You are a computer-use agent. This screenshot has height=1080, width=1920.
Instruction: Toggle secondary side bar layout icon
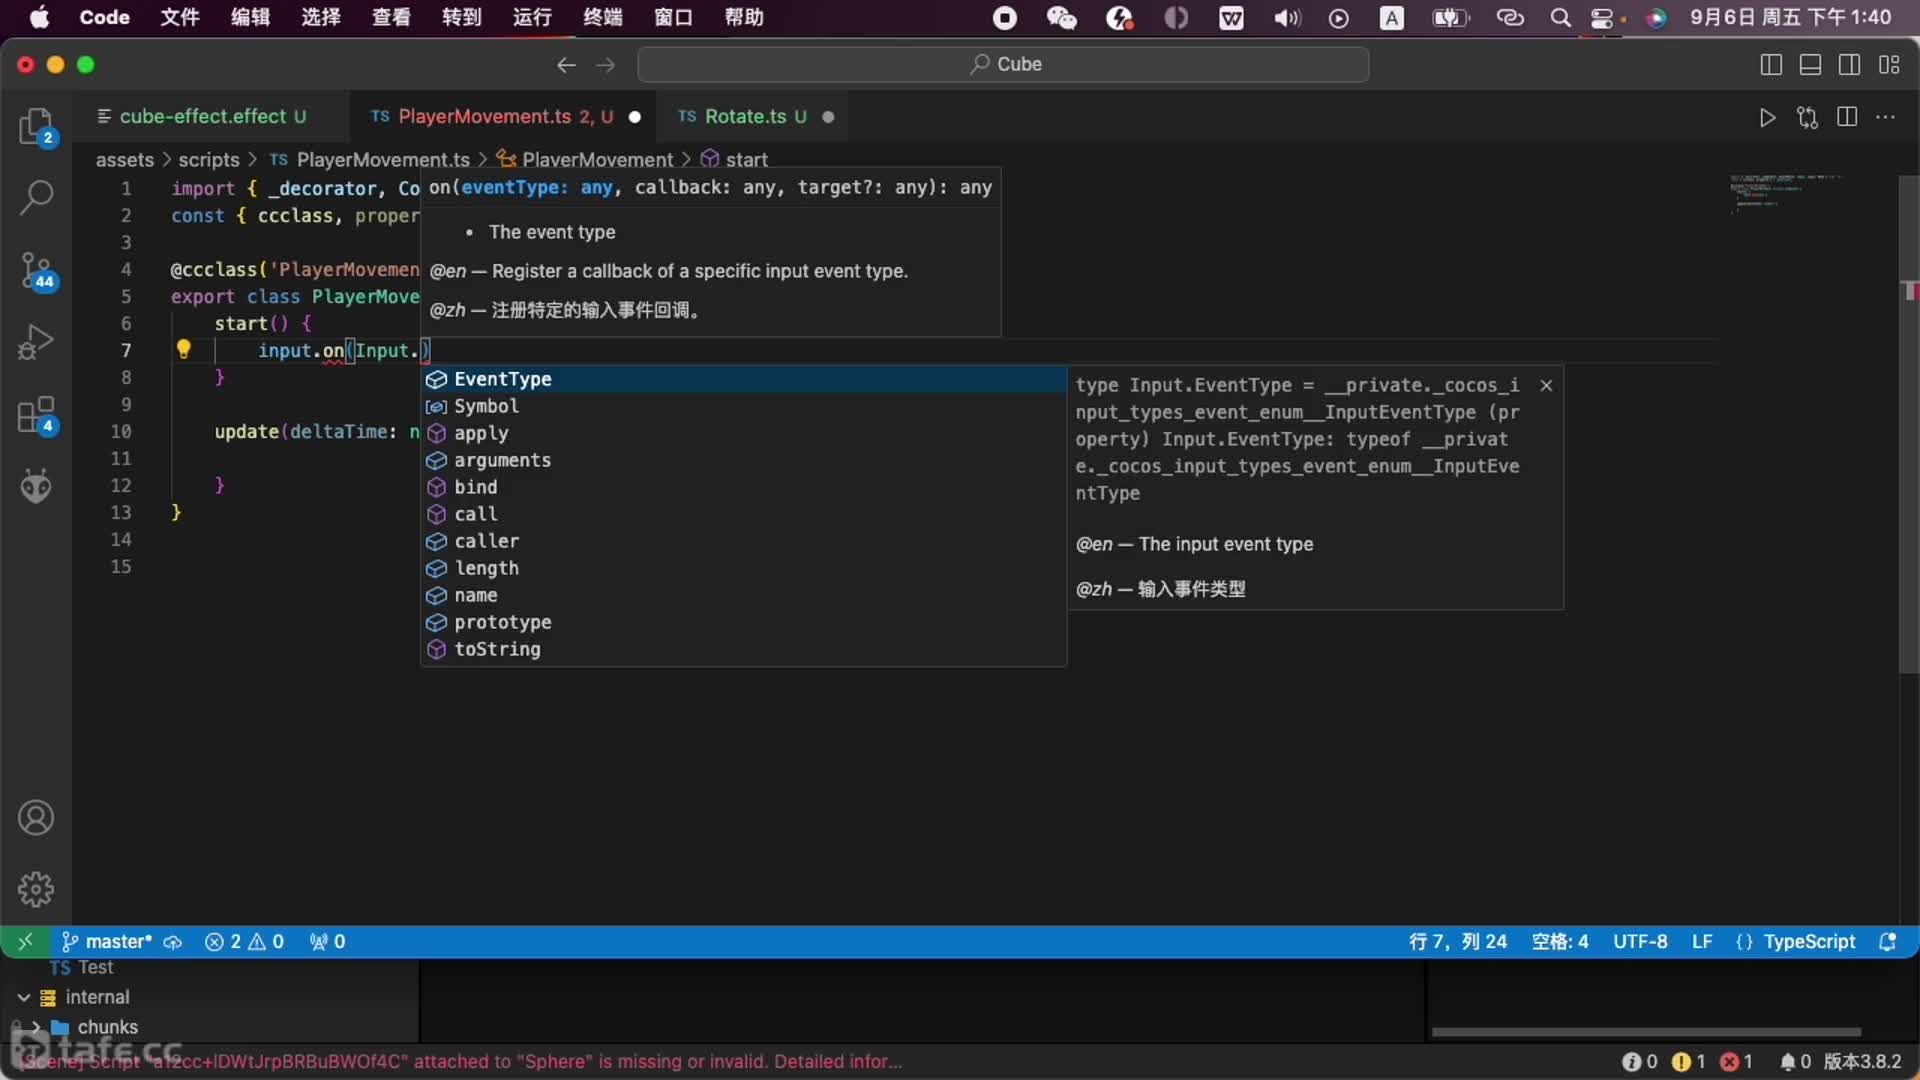coord(1850,65)
